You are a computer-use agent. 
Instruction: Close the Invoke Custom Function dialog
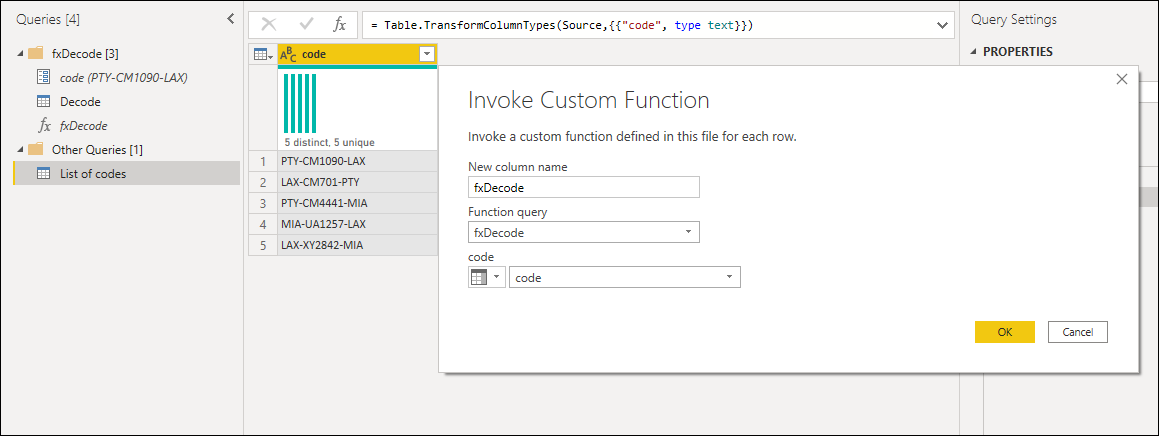point(1121,79)
